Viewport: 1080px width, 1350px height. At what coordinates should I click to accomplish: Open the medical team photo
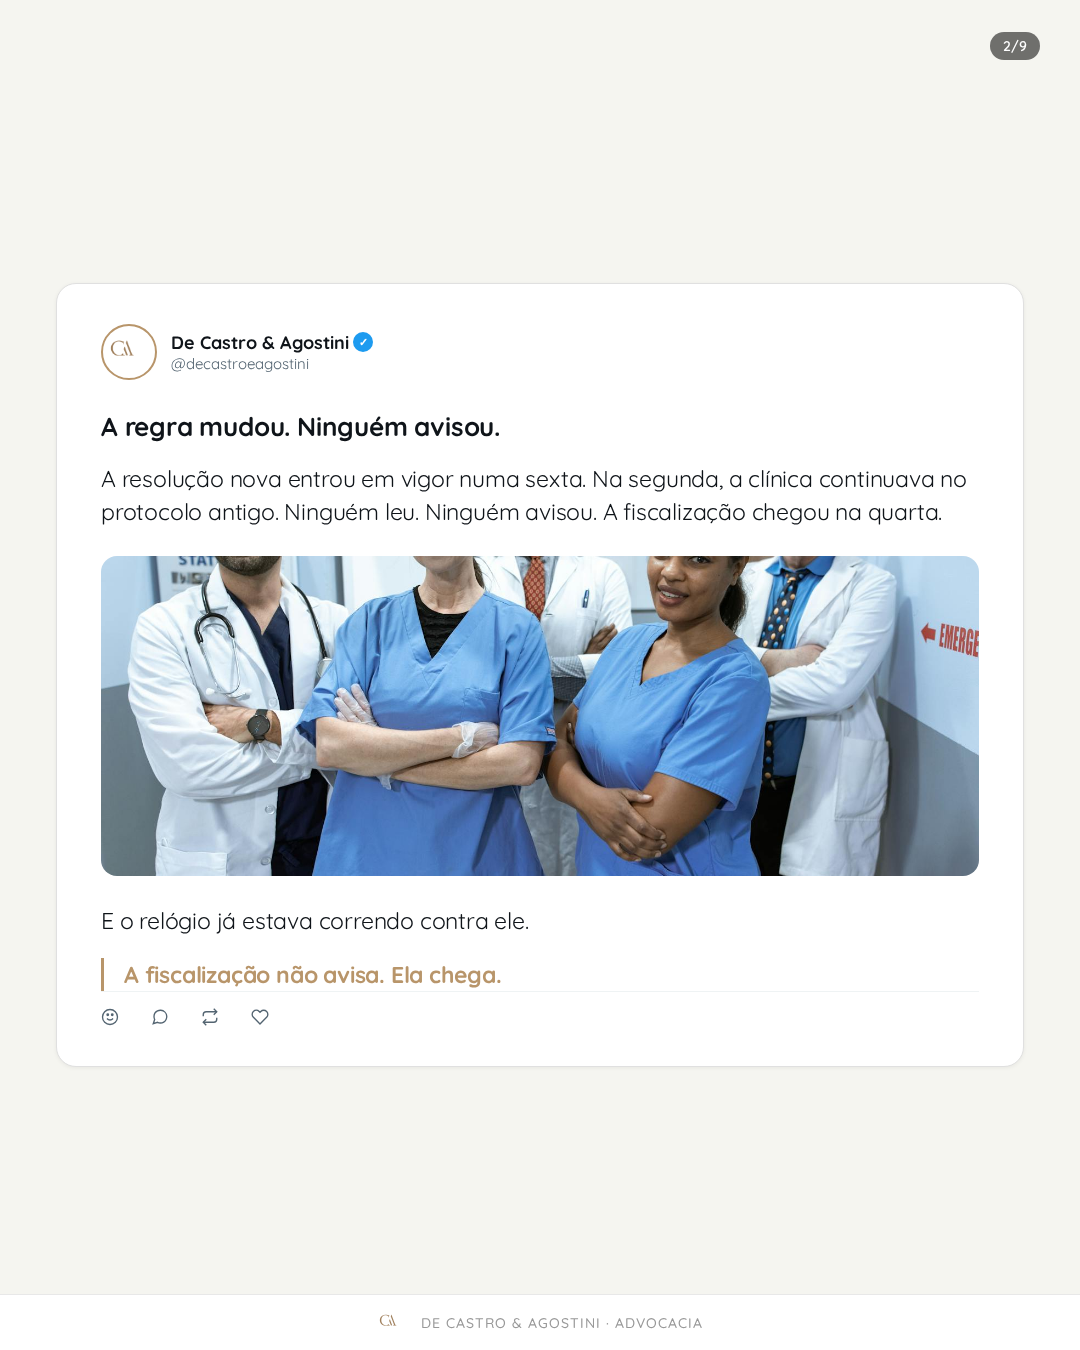point(540,716)
